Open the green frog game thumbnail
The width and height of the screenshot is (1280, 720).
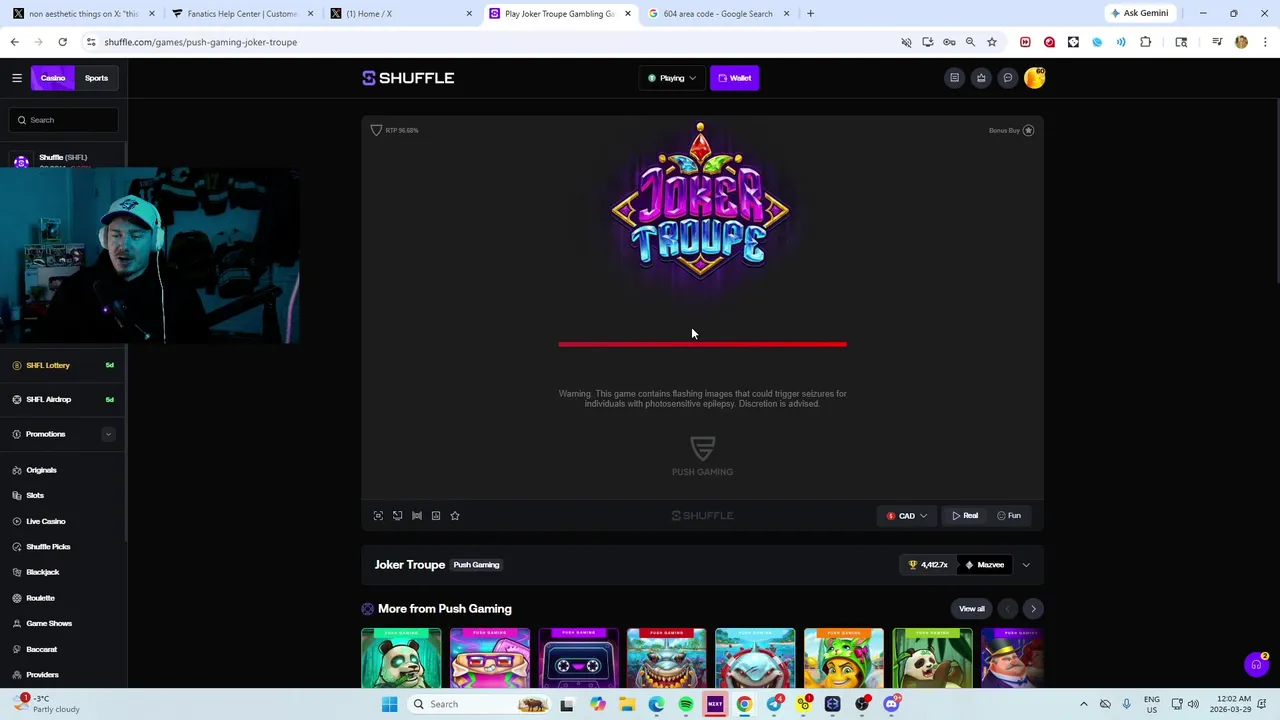[x=844, y=659]
